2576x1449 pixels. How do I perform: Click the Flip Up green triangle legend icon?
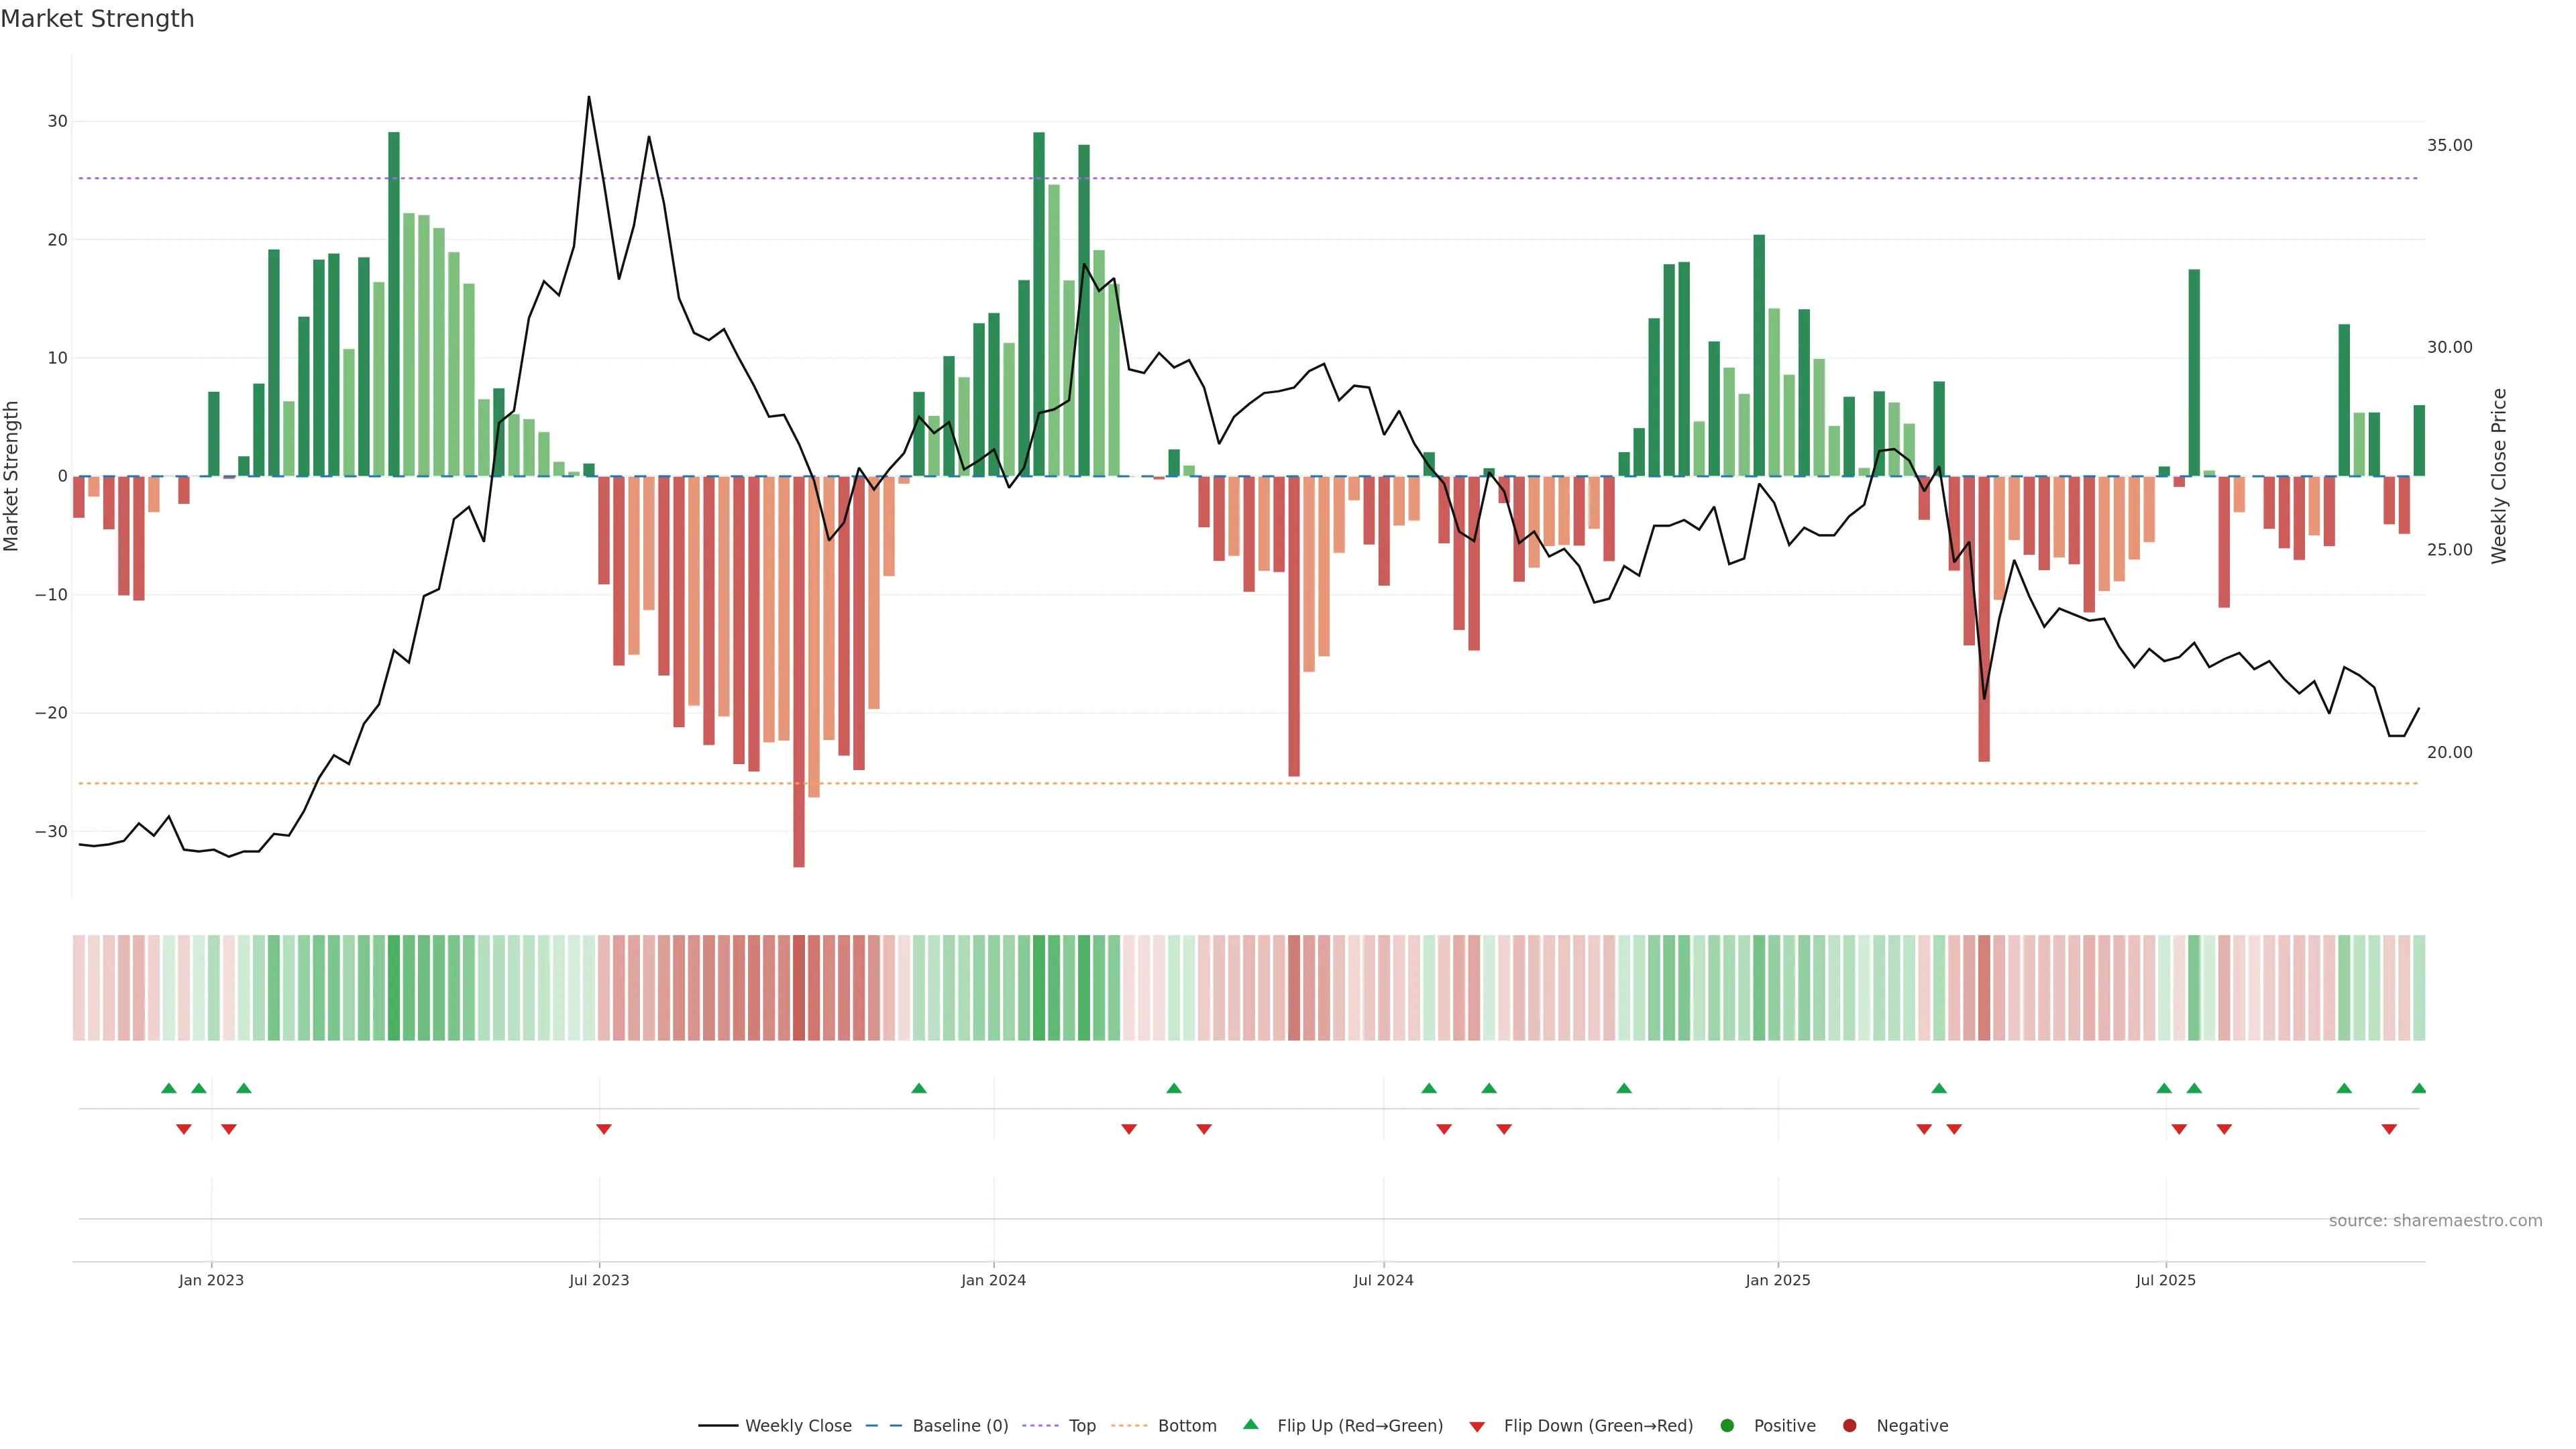click(x=1250, y=1424)
